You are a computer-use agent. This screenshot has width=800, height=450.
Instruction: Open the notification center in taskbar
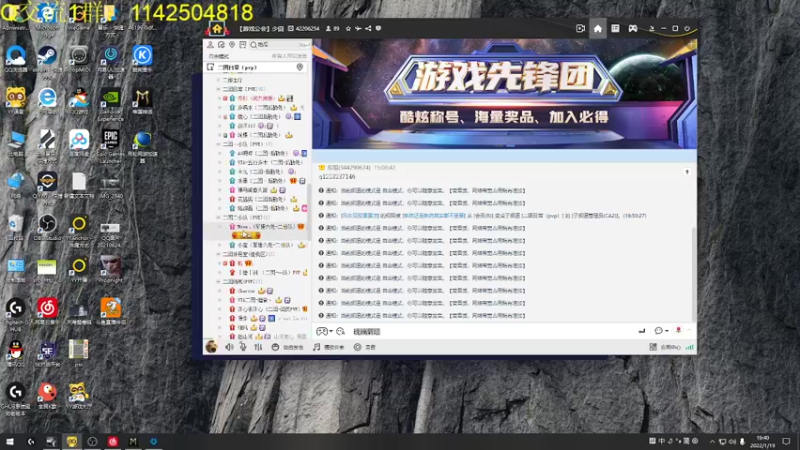(x=786, y=441)
